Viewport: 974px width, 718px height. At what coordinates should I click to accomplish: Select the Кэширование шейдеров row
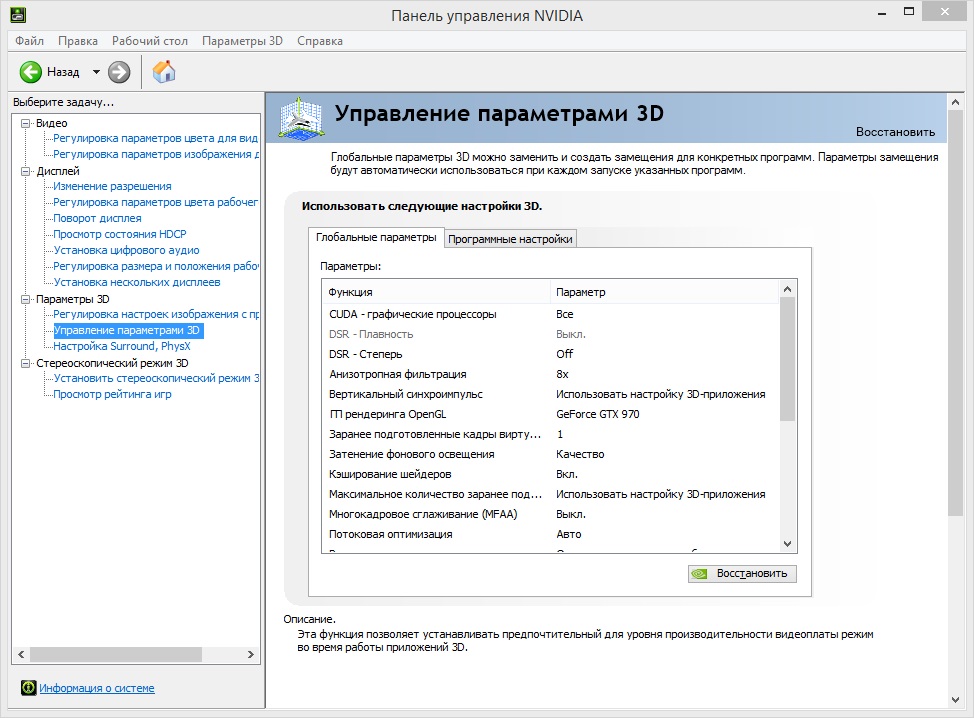click(x=550, y=475)
